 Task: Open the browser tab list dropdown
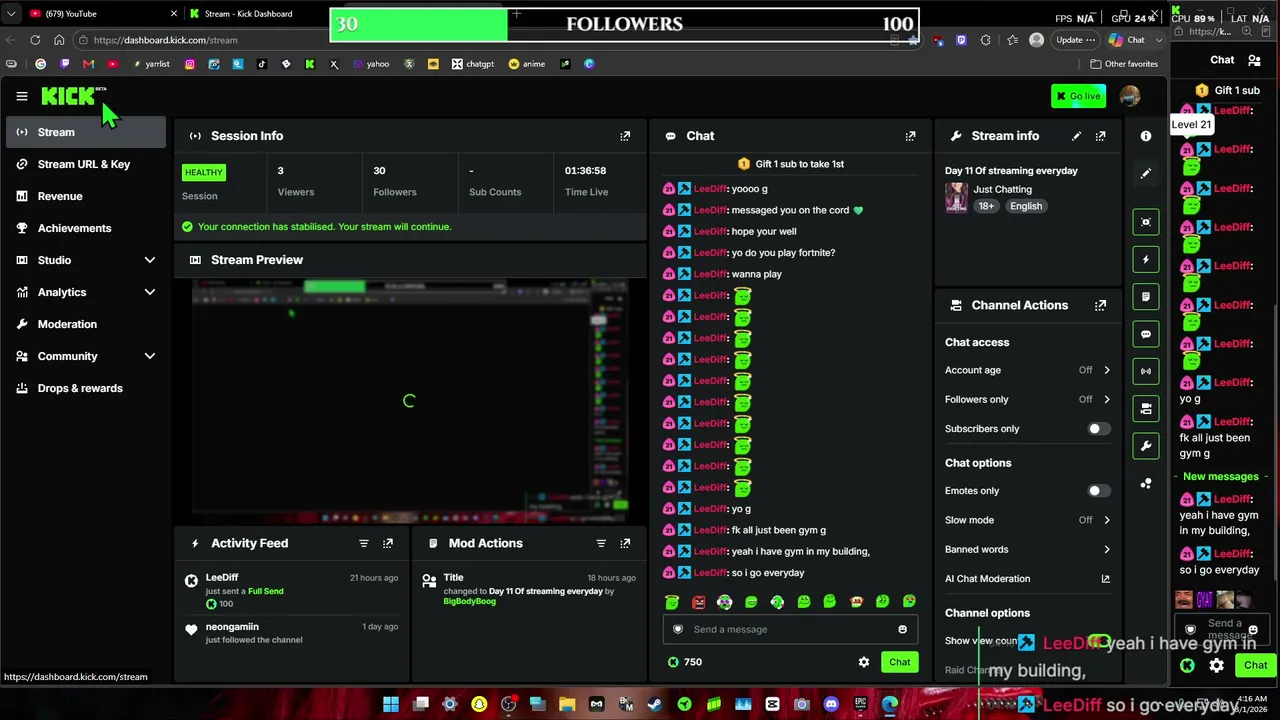coord(11,14)
